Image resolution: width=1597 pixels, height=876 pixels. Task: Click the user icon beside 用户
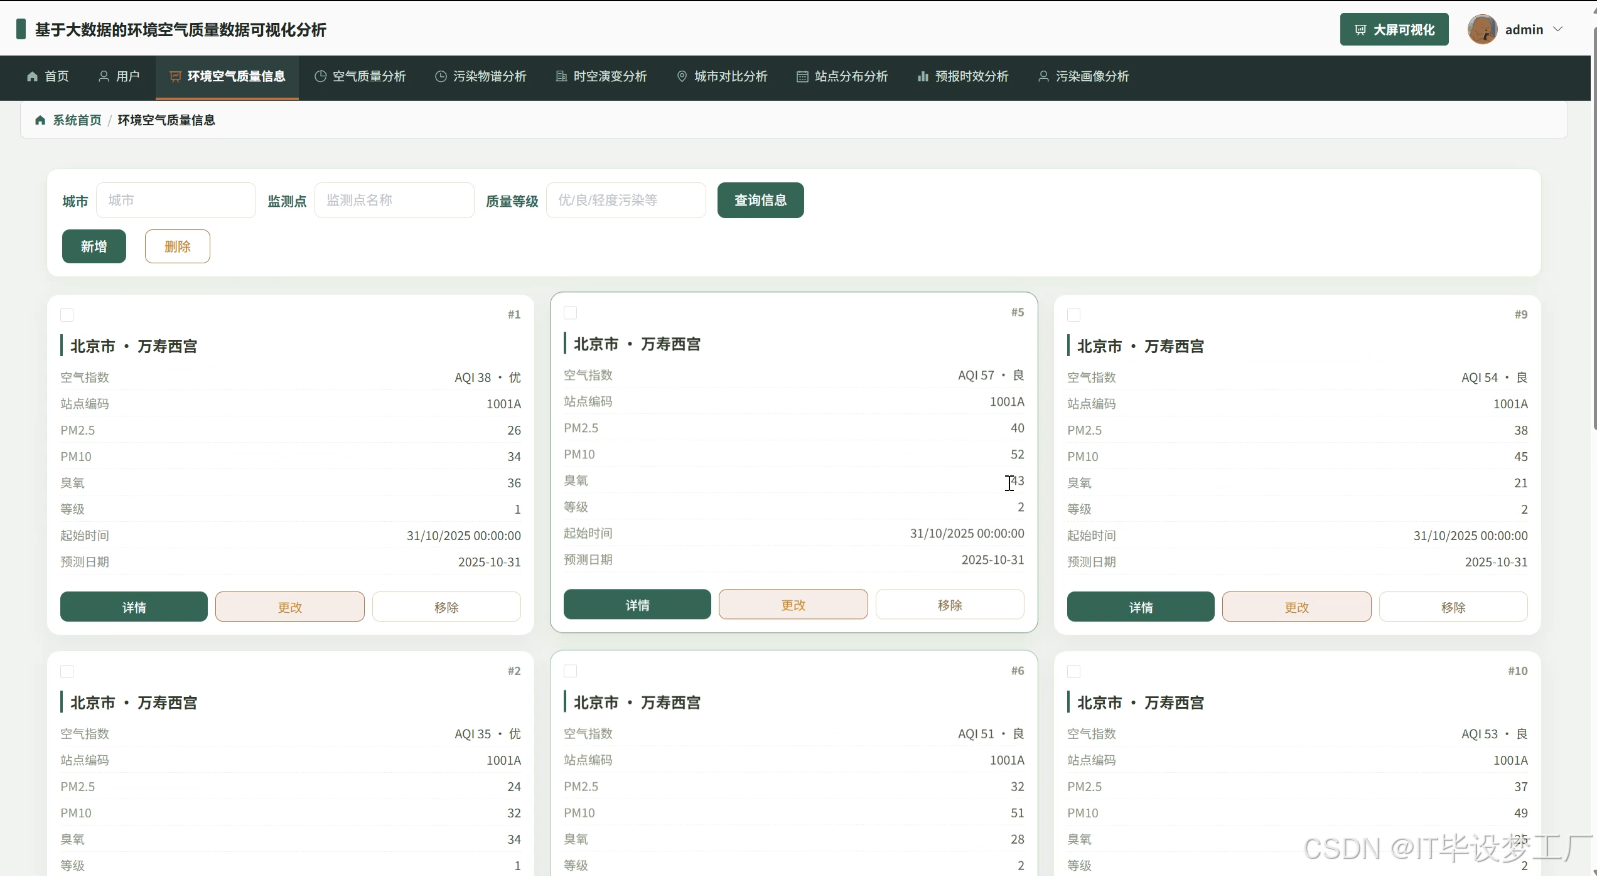pyautogui.click(x=104, y=76)
